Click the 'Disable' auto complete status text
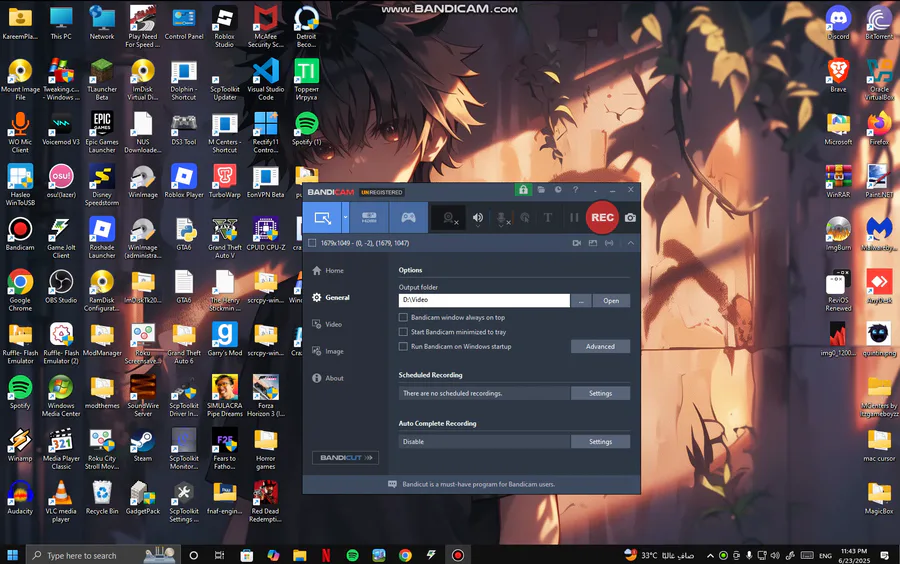Viewport: 900px width, 564px height. 413,442
